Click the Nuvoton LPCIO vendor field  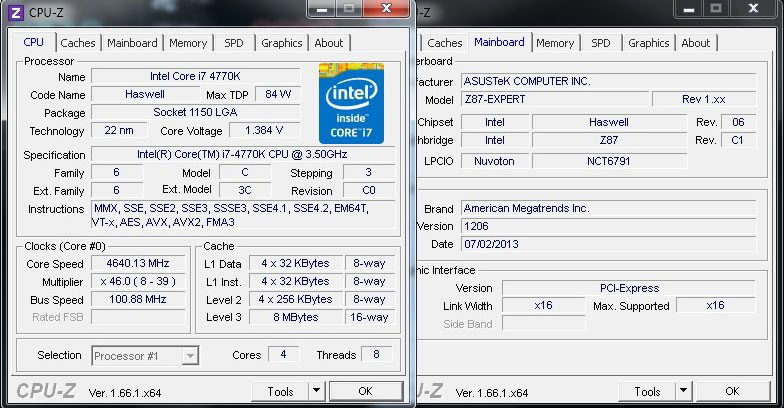click(x=494, y=161)
